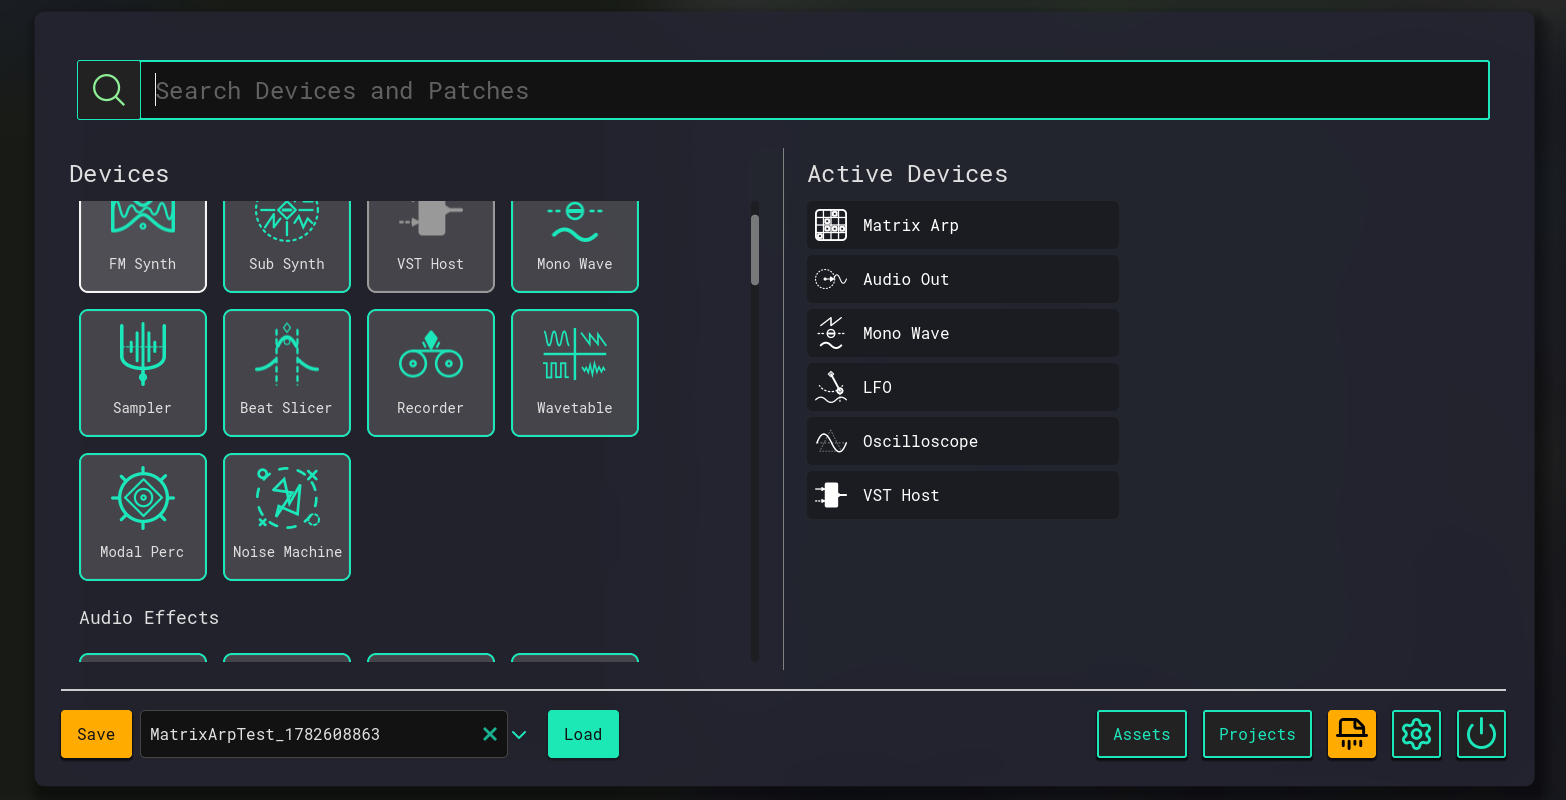The image size is (1566, 800).
Task: Click the Audio Effects section heading
Action: click(x=149, y=618)
